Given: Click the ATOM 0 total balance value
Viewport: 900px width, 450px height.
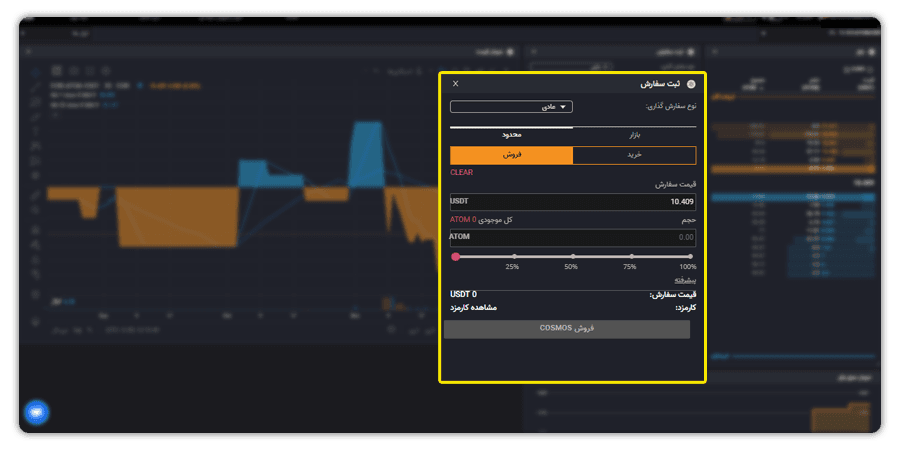Looking at the screenshot, I should tap(463, 220).
